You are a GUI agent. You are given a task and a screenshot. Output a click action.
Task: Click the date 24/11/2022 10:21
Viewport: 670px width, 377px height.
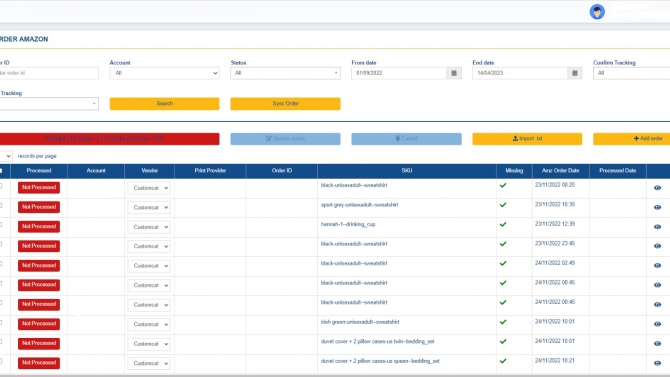555,361
